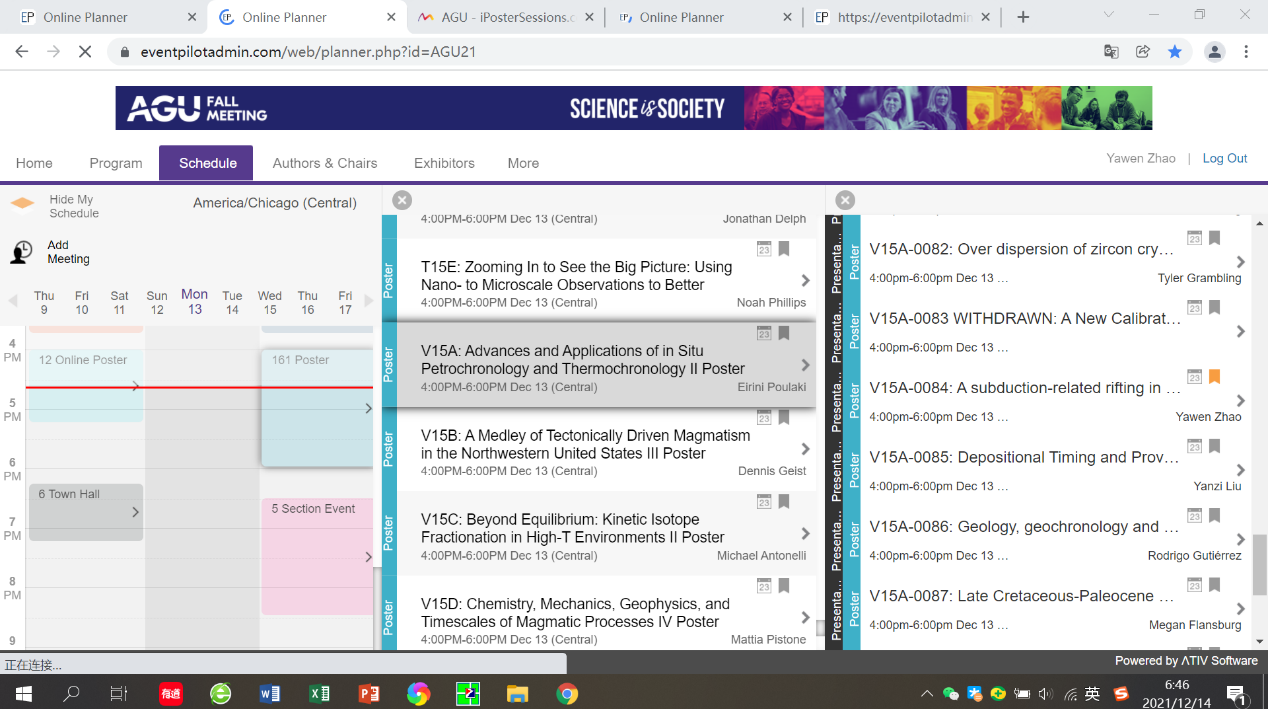Viewport: 1268px width, 709px height.
Task: Toggle bookmark for T15E Zooming In session
Action: (x=784, y=249)
